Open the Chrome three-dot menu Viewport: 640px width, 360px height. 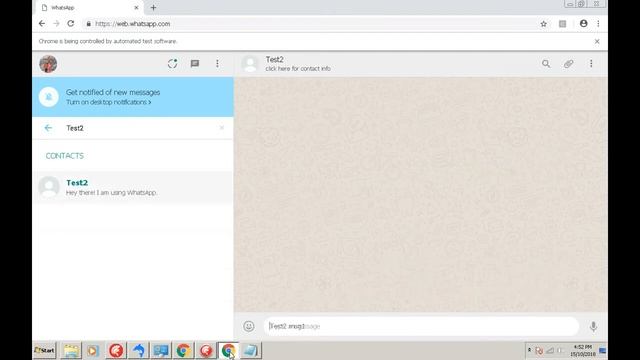pos(598,24)
